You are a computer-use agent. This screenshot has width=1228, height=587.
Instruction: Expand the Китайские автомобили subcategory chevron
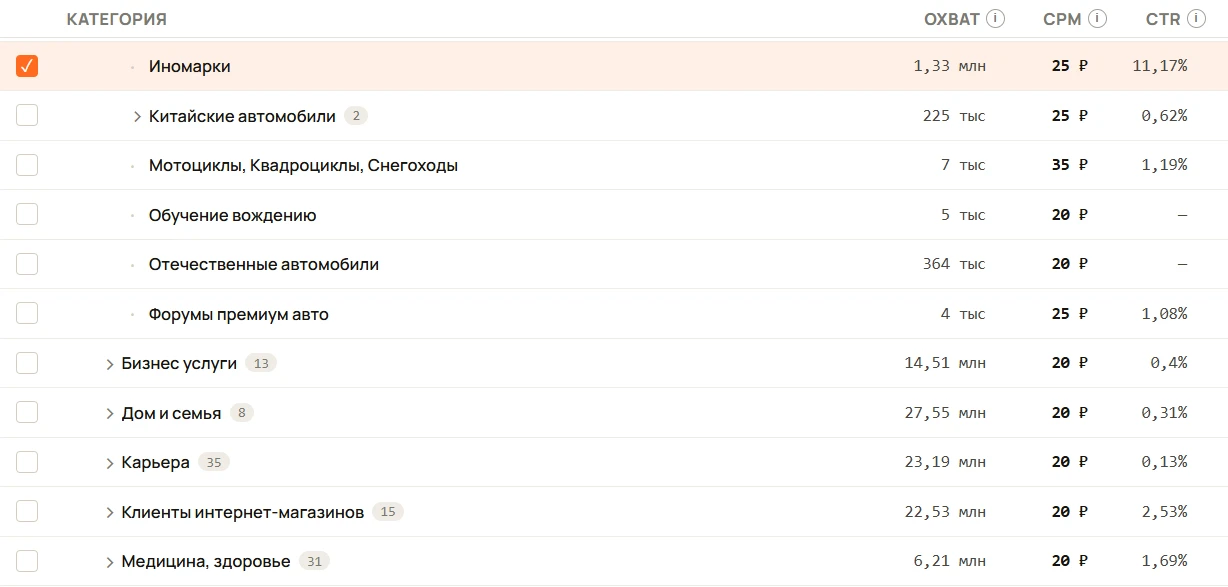pyautogui.click(x=137, y=116)
